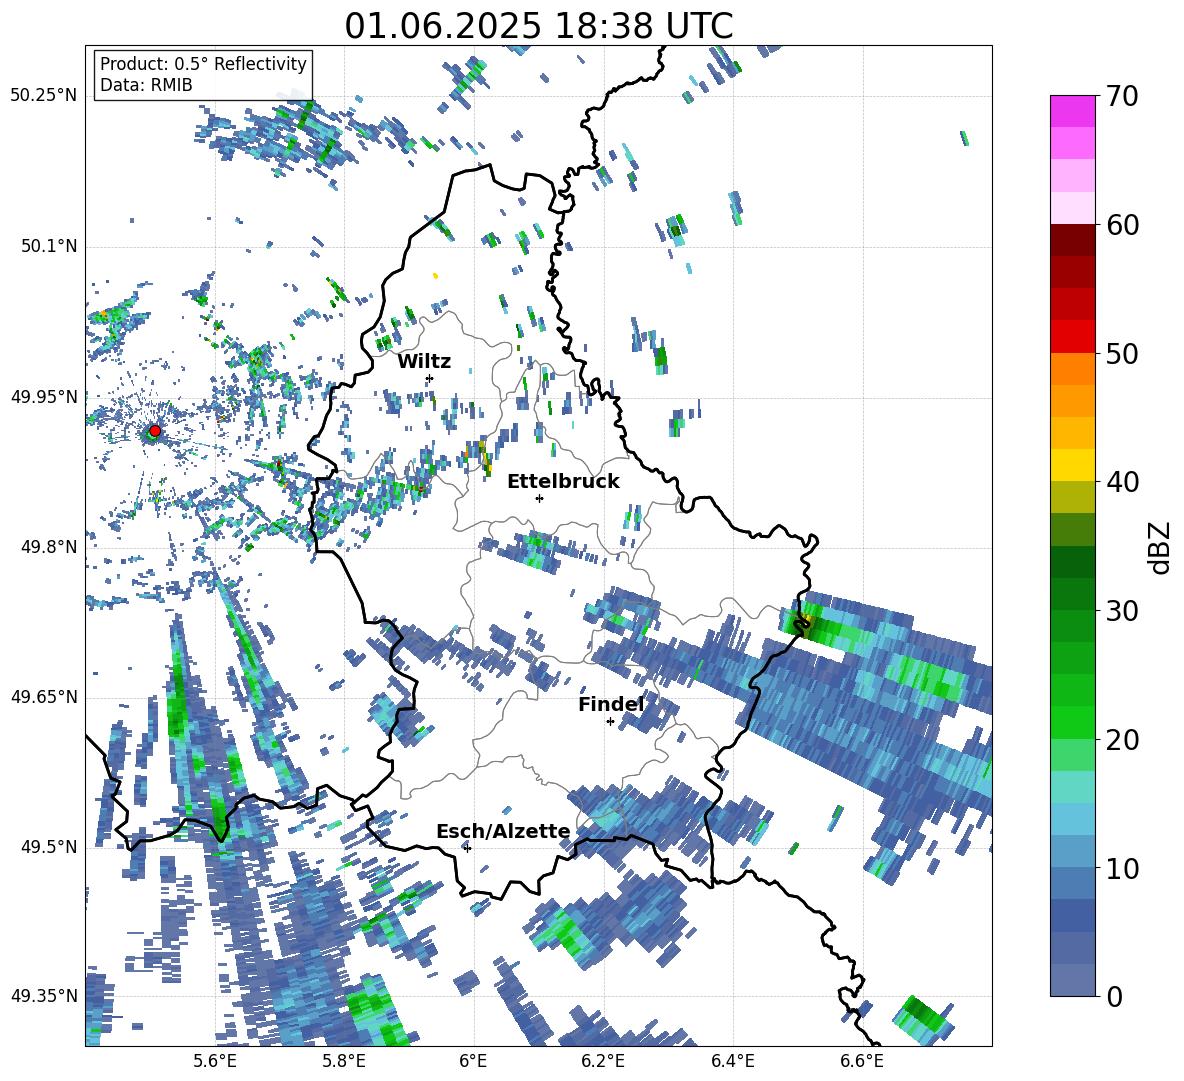Click the dBZ colorbar axis label
The width and height of the screenshot is (1184, 1081).
coord(1161,547)
